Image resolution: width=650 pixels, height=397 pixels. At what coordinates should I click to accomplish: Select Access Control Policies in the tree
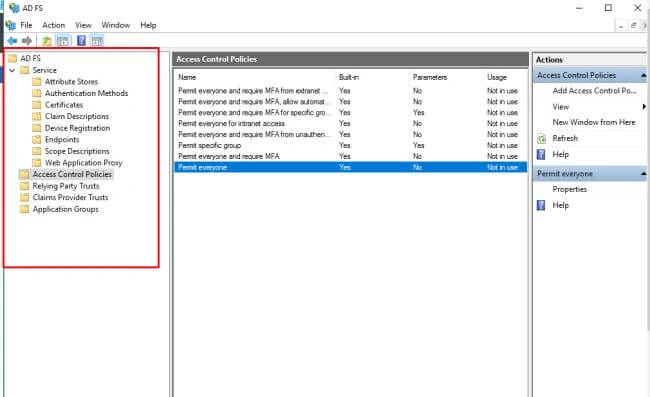72,174
